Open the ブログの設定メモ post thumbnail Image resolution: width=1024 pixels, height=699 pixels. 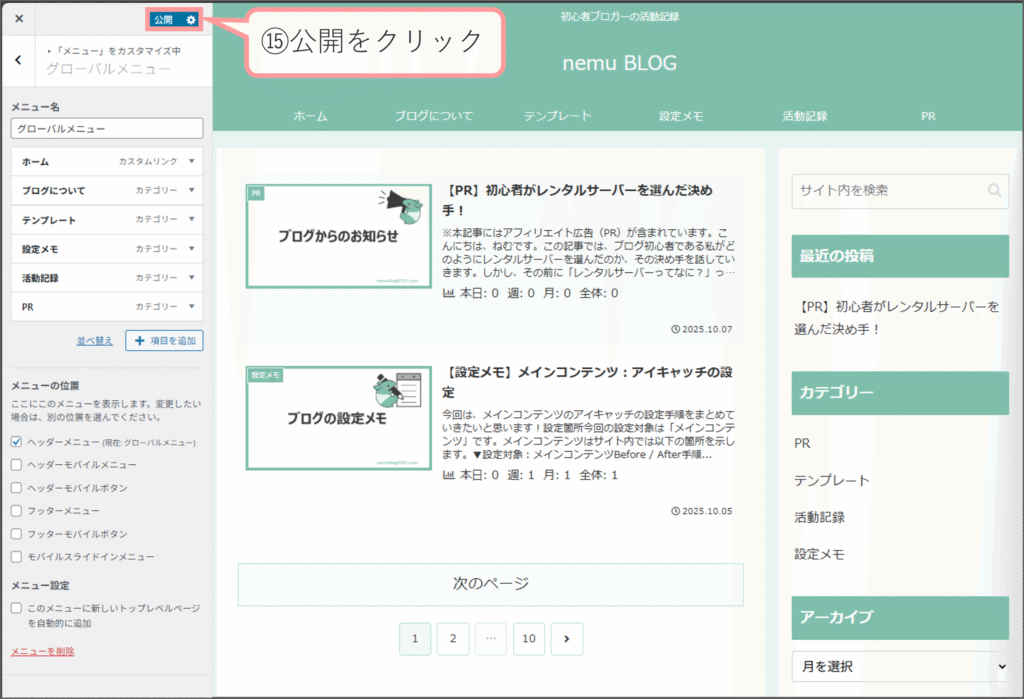[338, 418]
